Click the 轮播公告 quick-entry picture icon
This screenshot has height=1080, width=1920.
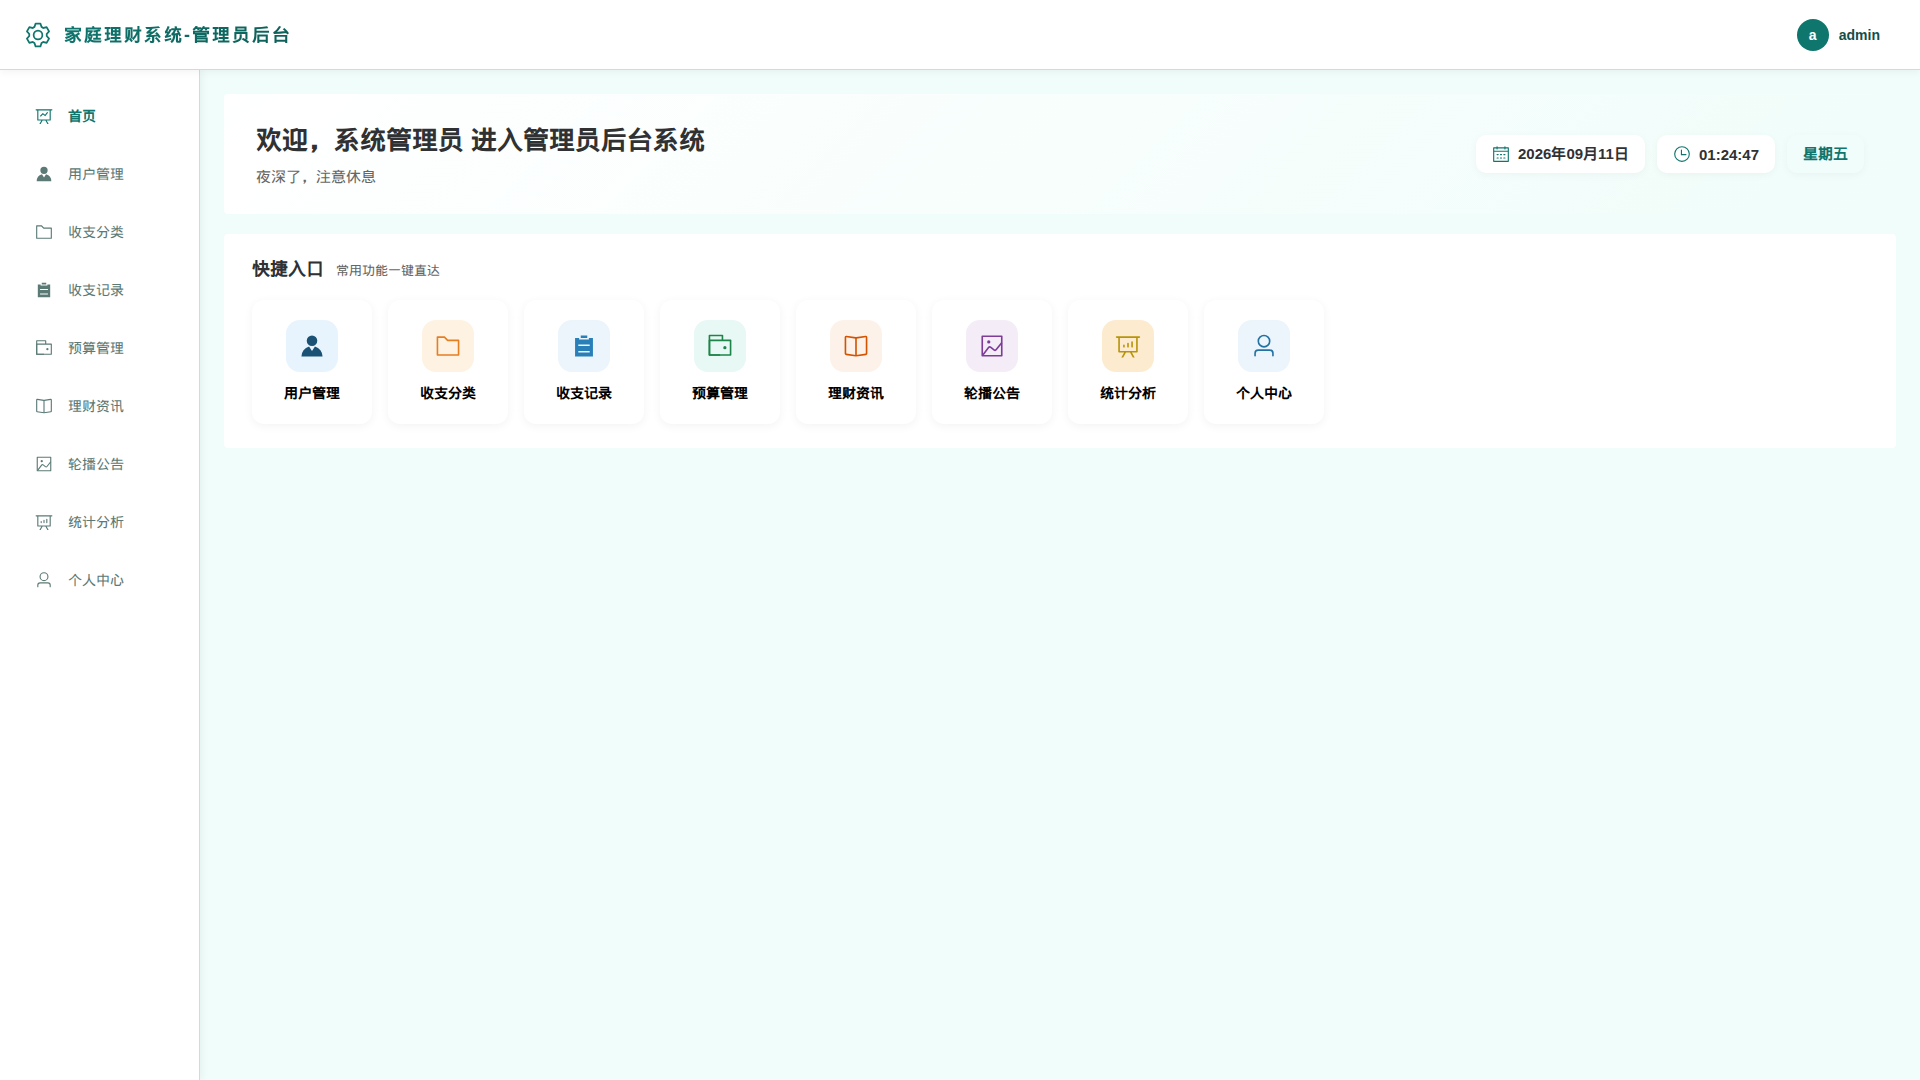(x=992, y=346)
